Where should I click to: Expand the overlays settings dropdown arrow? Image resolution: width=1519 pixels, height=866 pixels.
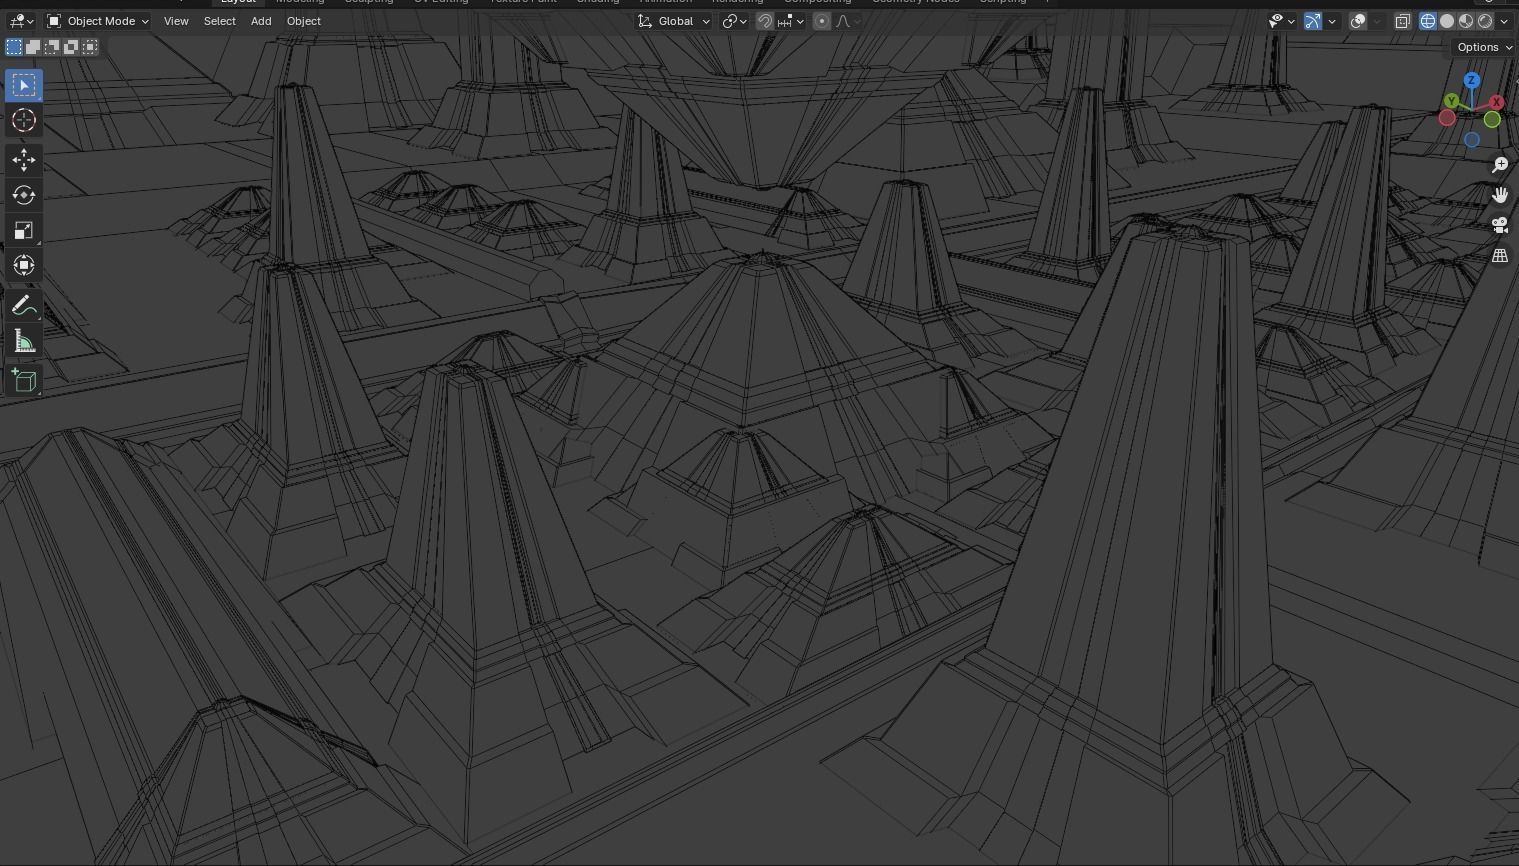click(1377, 21)
